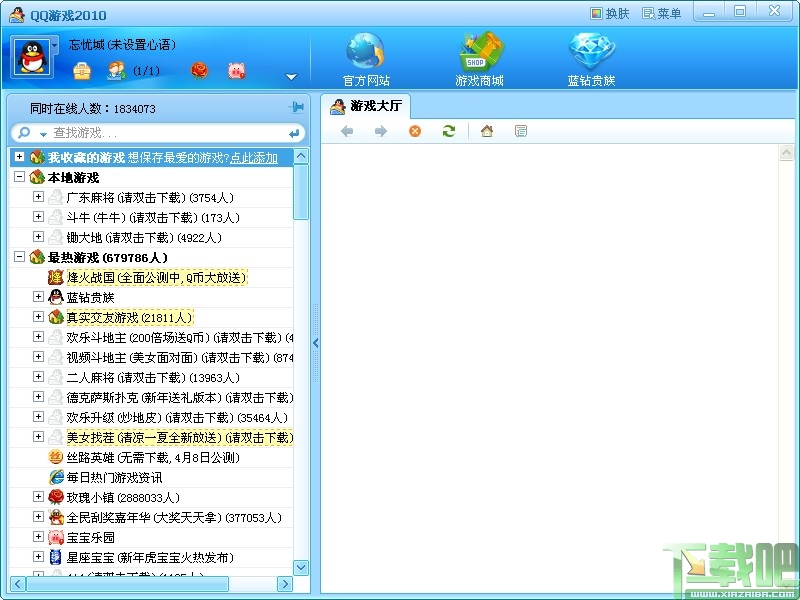Click the penguin icon of 蓝钻贵族 row
Screen dimensions: 800x600
[56, 297]
